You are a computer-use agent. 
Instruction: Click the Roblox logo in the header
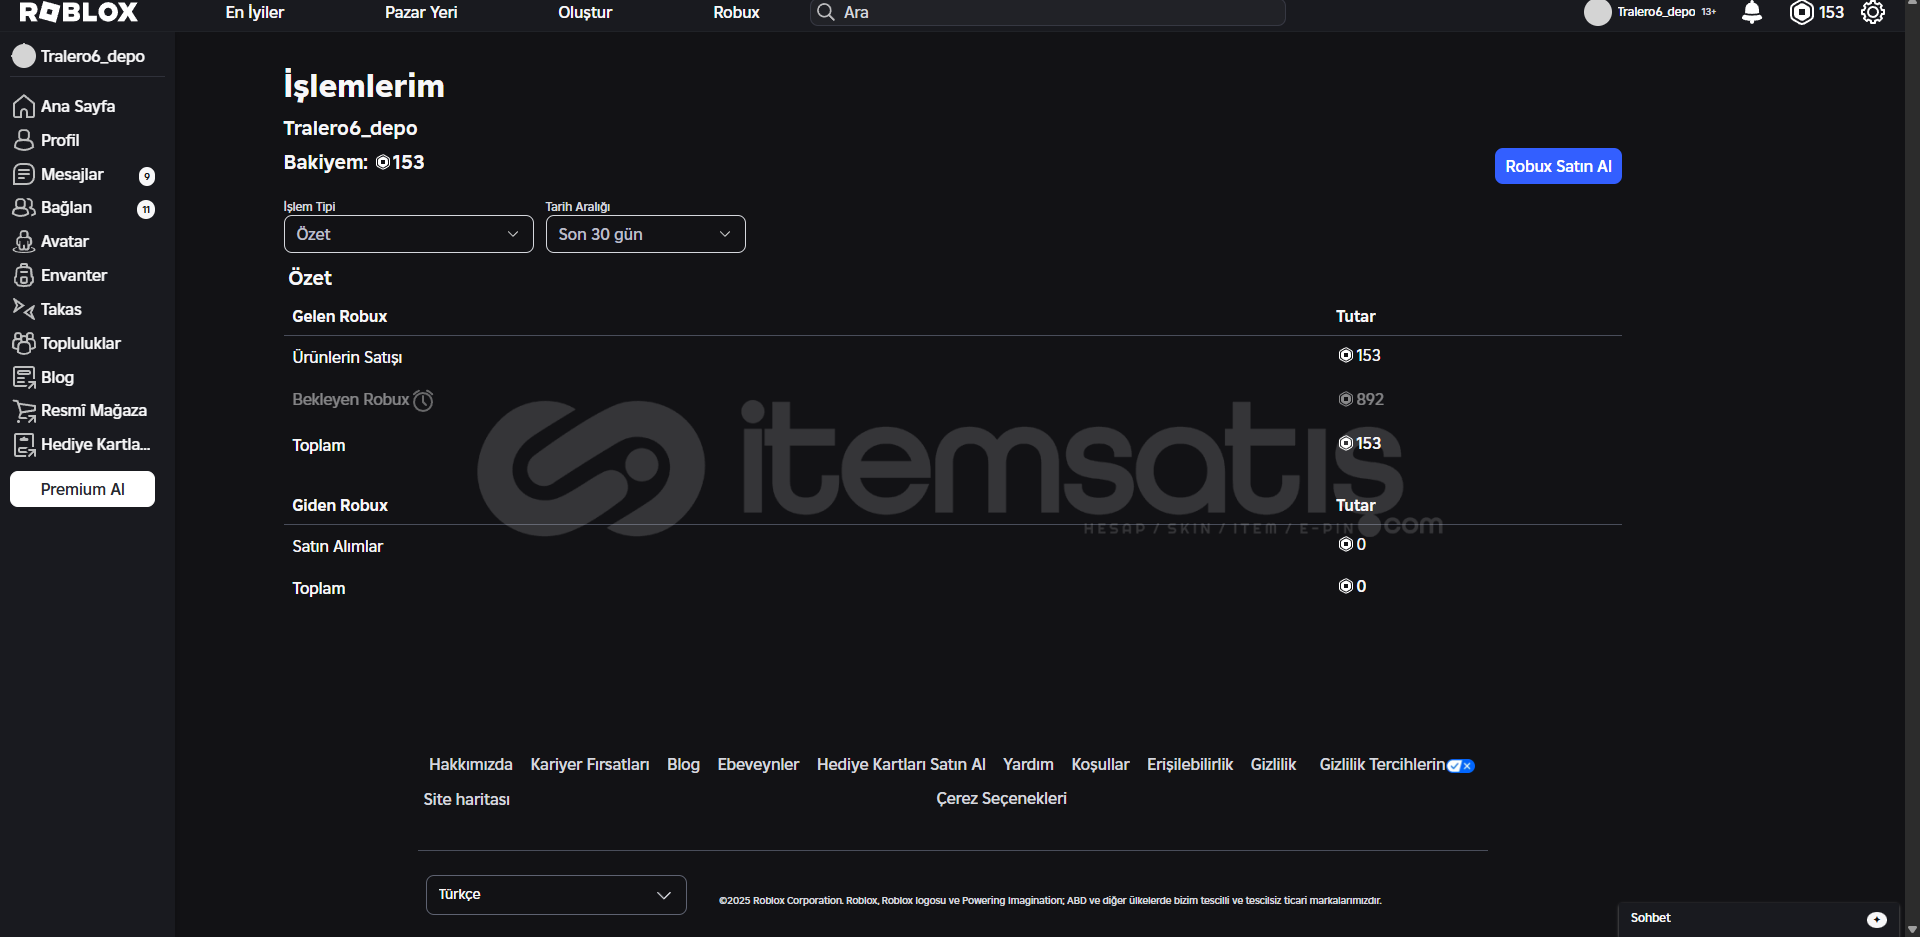coord(79,12)
